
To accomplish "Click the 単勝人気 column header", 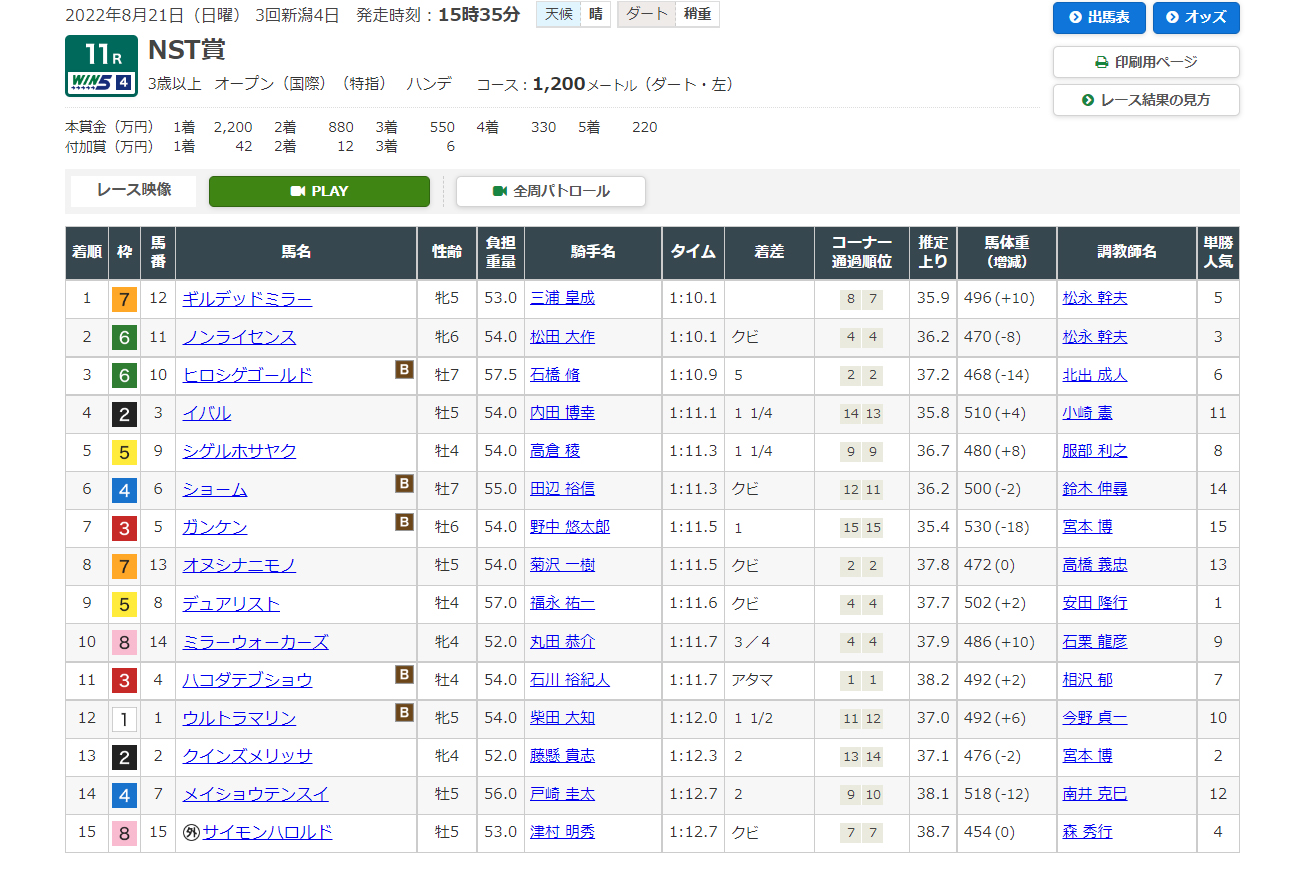I will [1217, 253].
